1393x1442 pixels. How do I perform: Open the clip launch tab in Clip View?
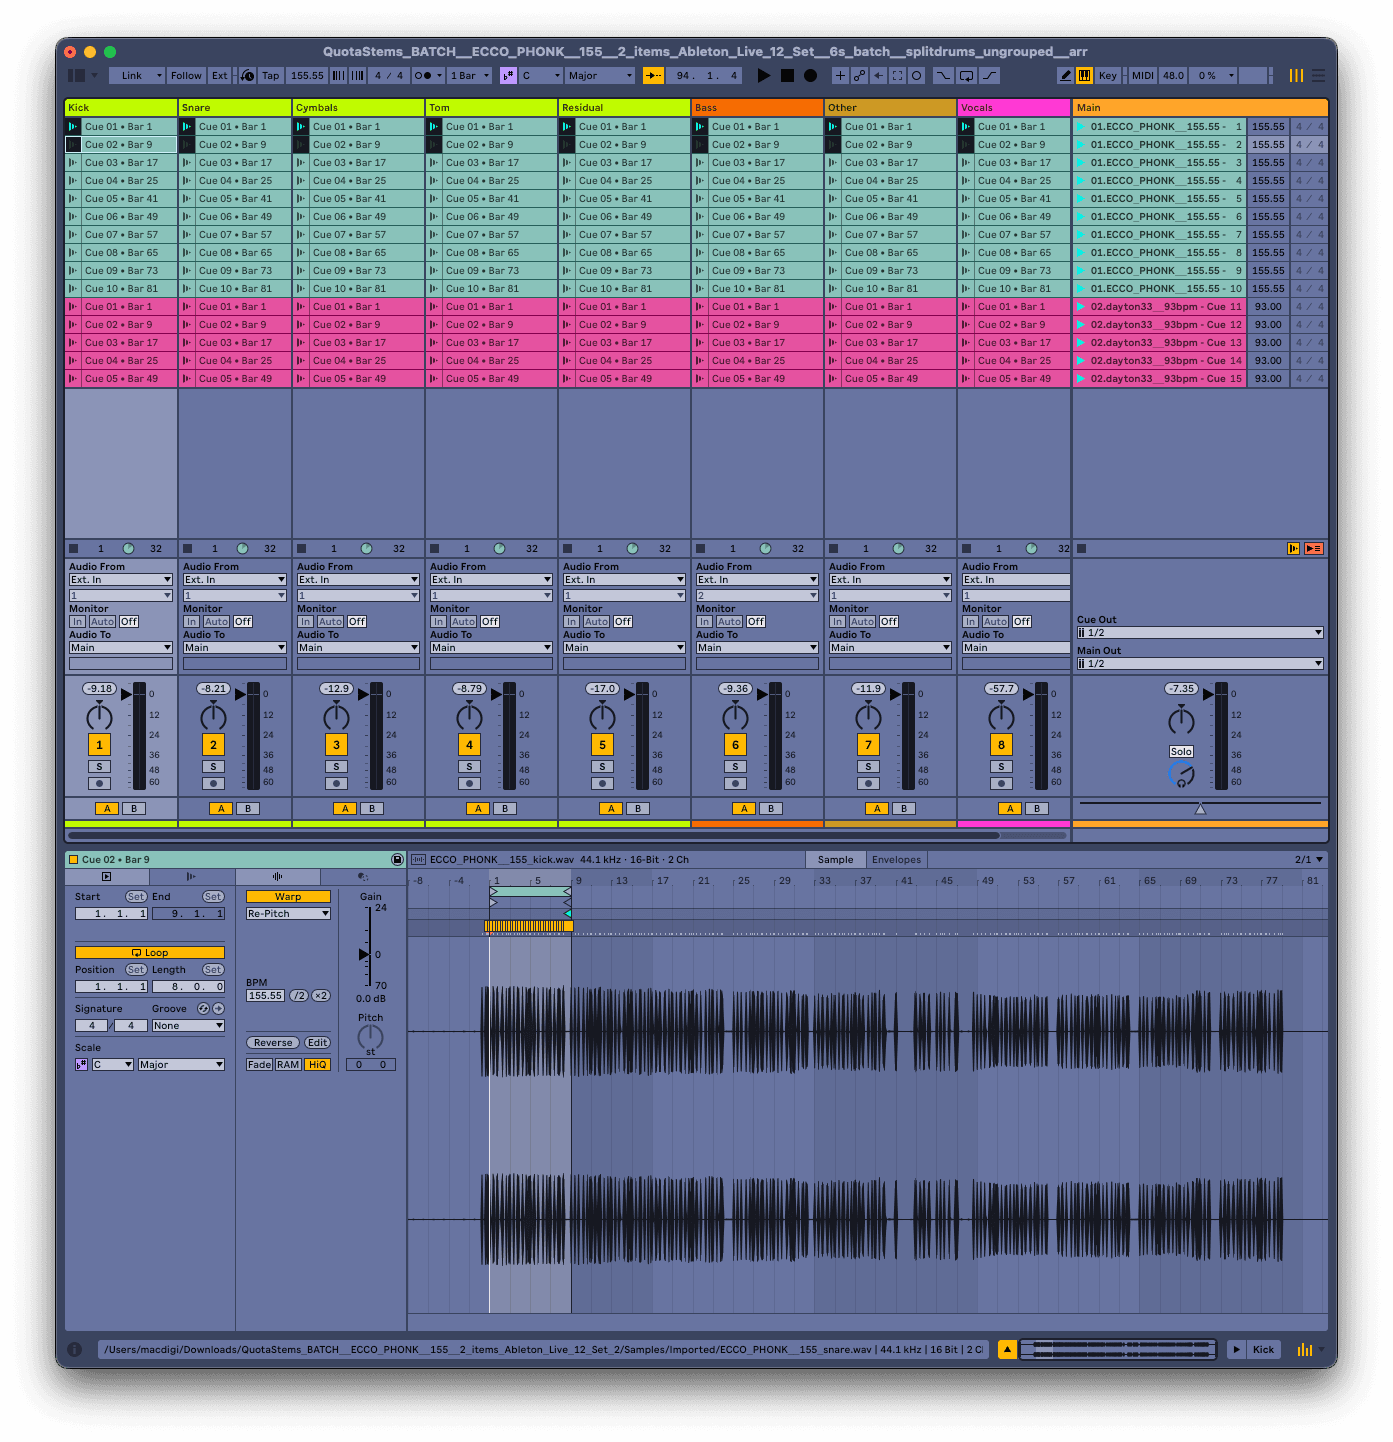(x=191, y=877)
